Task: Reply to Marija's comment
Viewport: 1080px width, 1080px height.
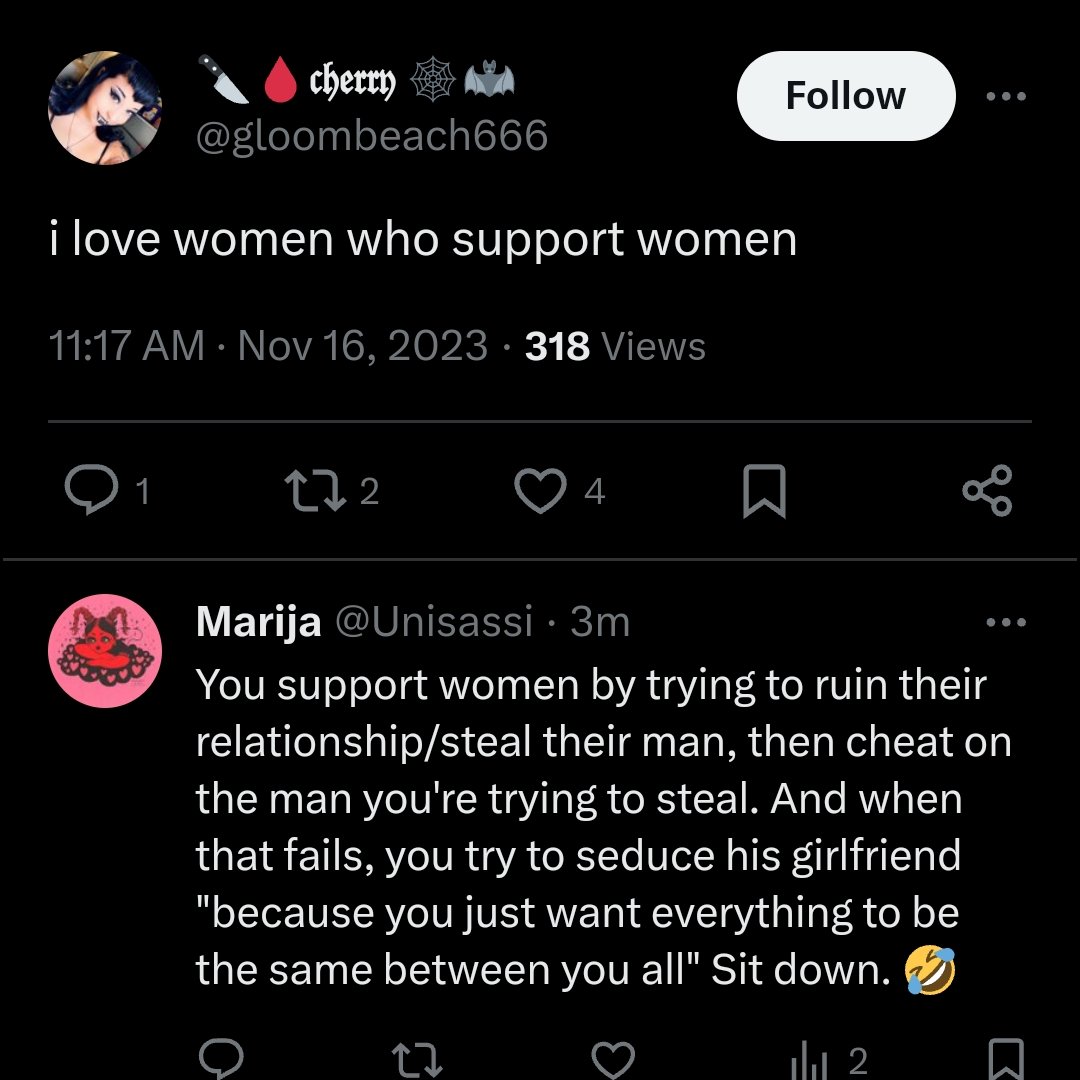Action: (x=221, y=1059)
